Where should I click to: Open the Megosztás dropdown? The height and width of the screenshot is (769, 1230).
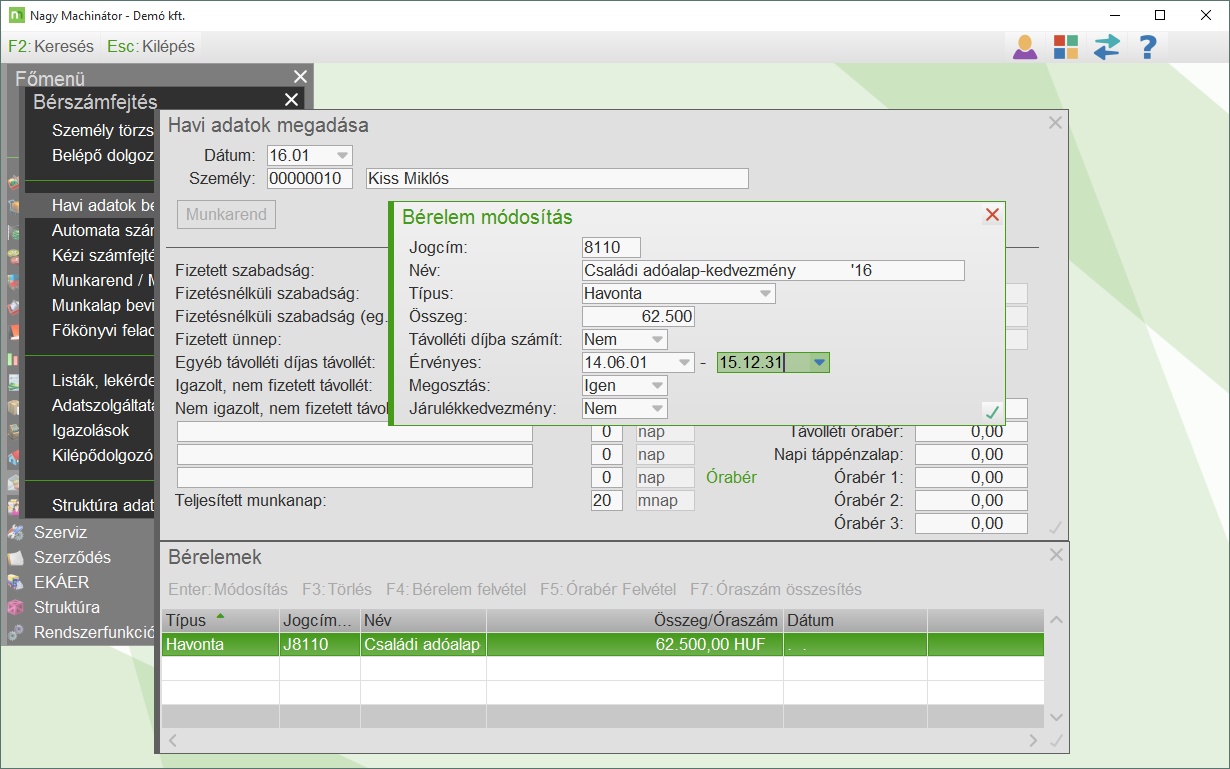click(657, 386)
